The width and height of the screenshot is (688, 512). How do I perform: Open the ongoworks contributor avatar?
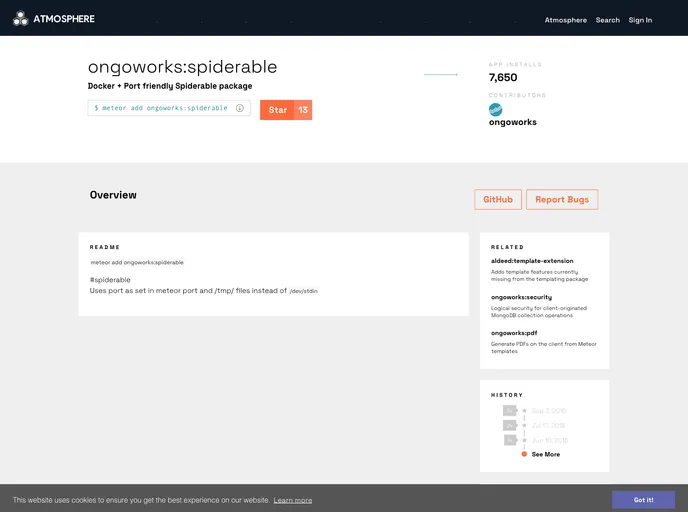pos(495,109)
